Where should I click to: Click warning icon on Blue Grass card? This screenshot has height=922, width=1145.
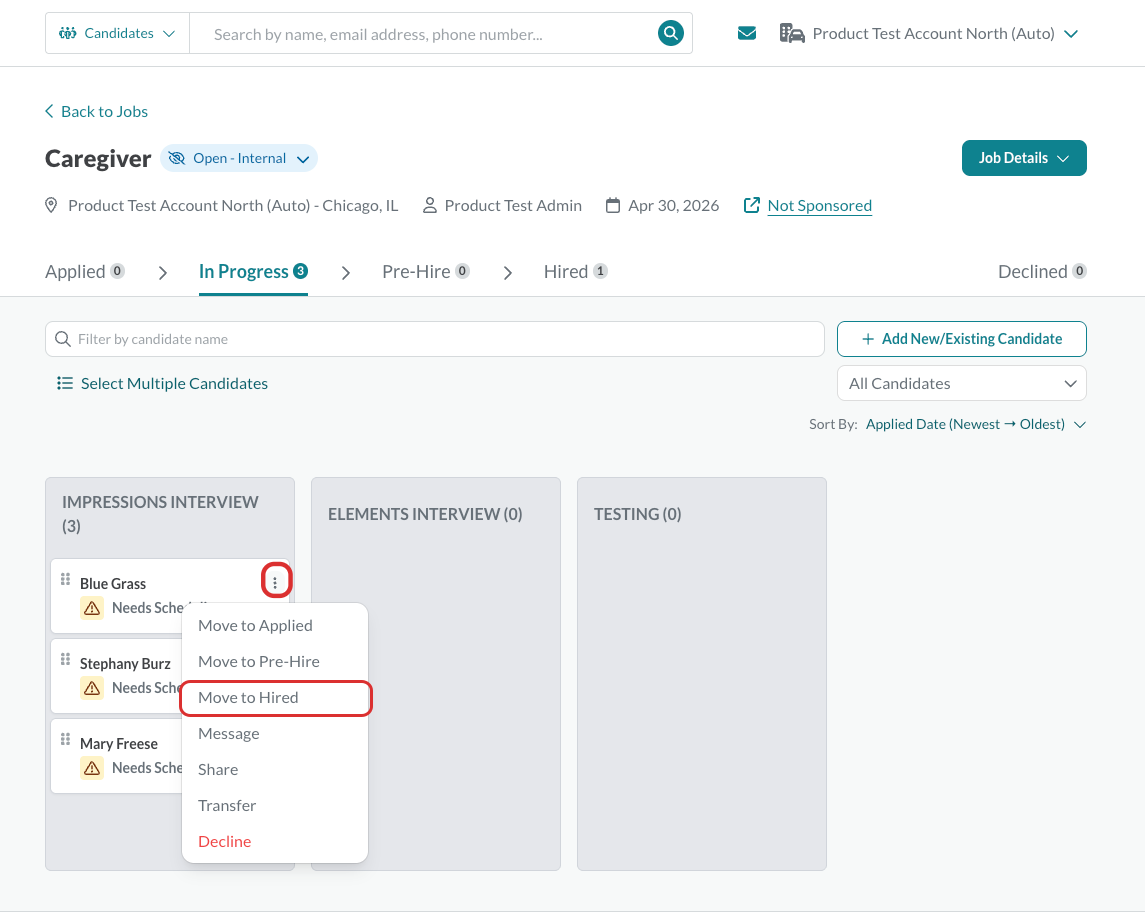coord(92,607)
